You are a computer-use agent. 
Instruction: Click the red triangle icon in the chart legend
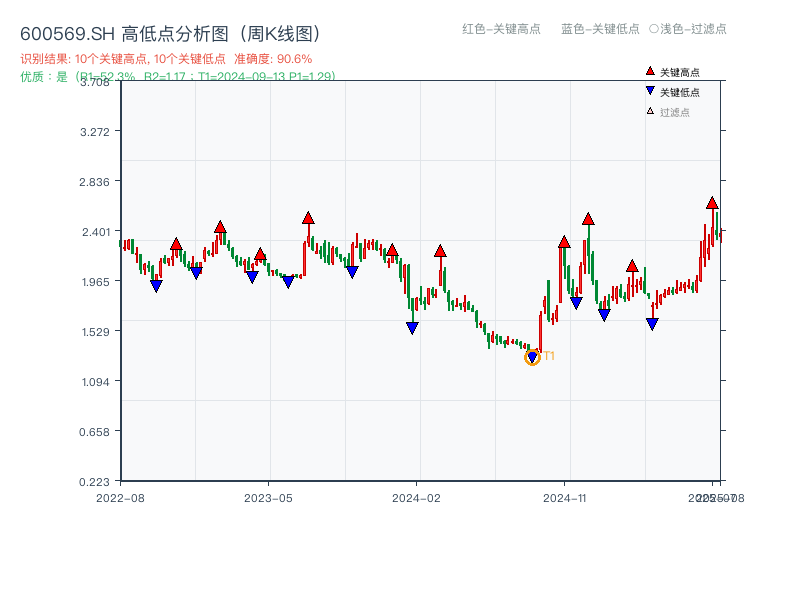pos(650,71)
